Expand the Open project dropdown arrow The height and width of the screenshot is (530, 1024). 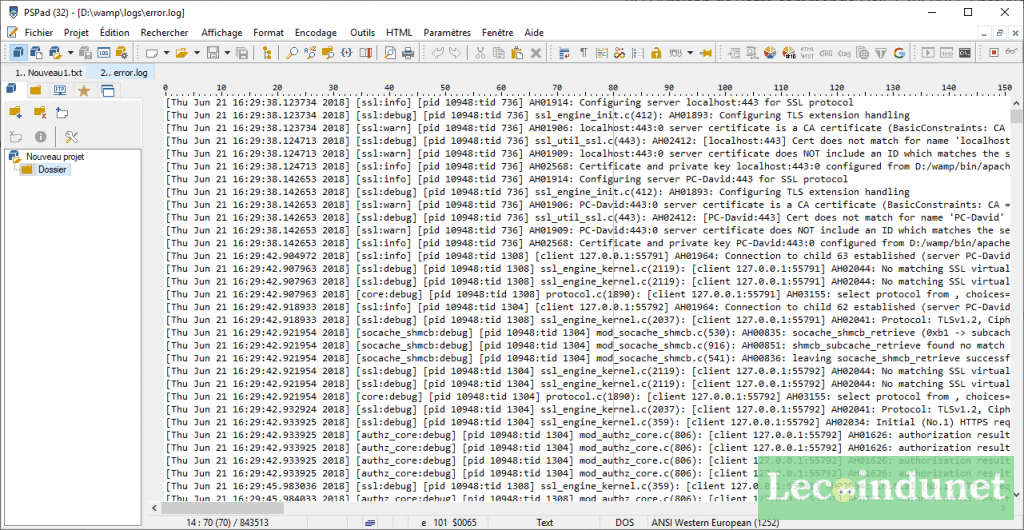click(71, 53)
